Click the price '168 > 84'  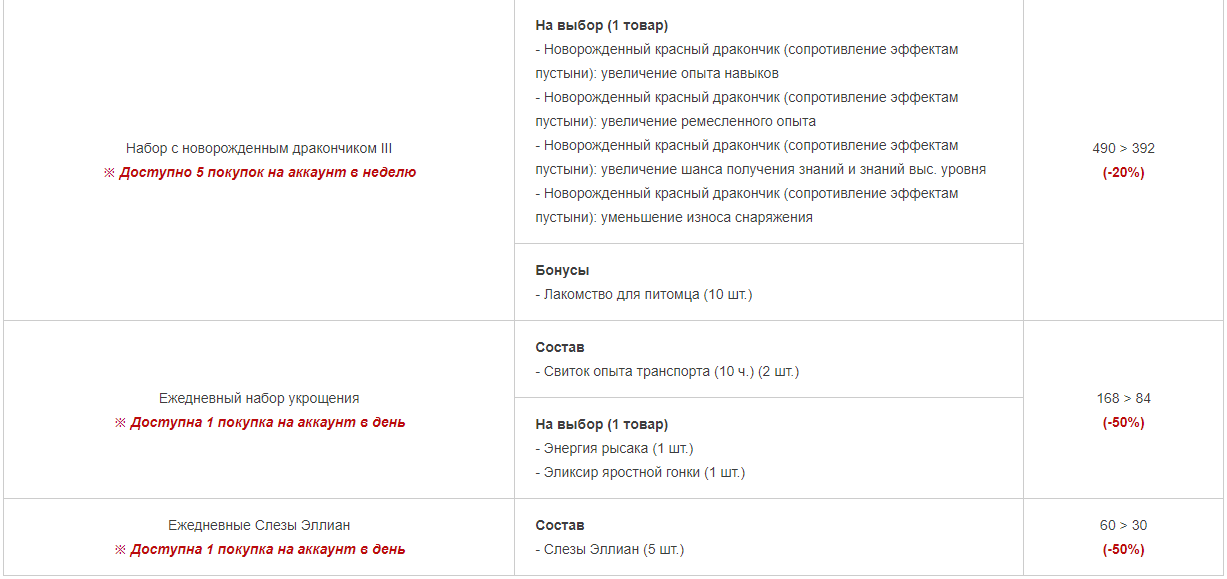coord(1123,398)
